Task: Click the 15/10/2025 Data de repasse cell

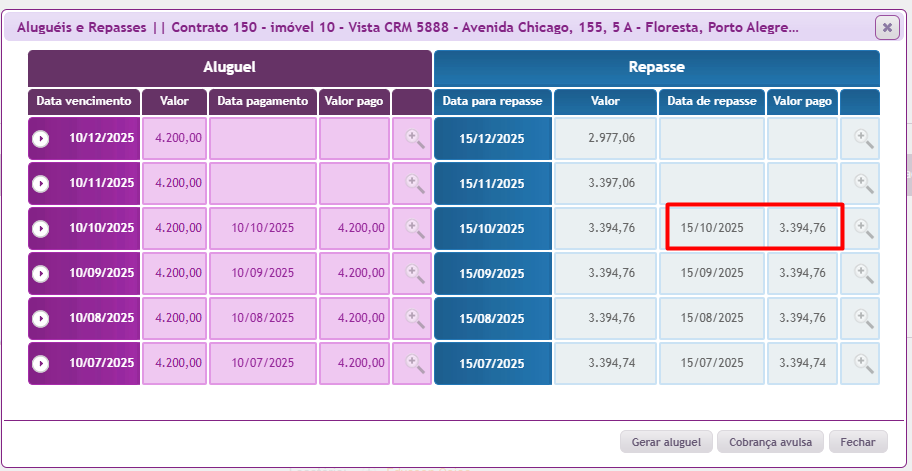Action: [x=712, y=228]
